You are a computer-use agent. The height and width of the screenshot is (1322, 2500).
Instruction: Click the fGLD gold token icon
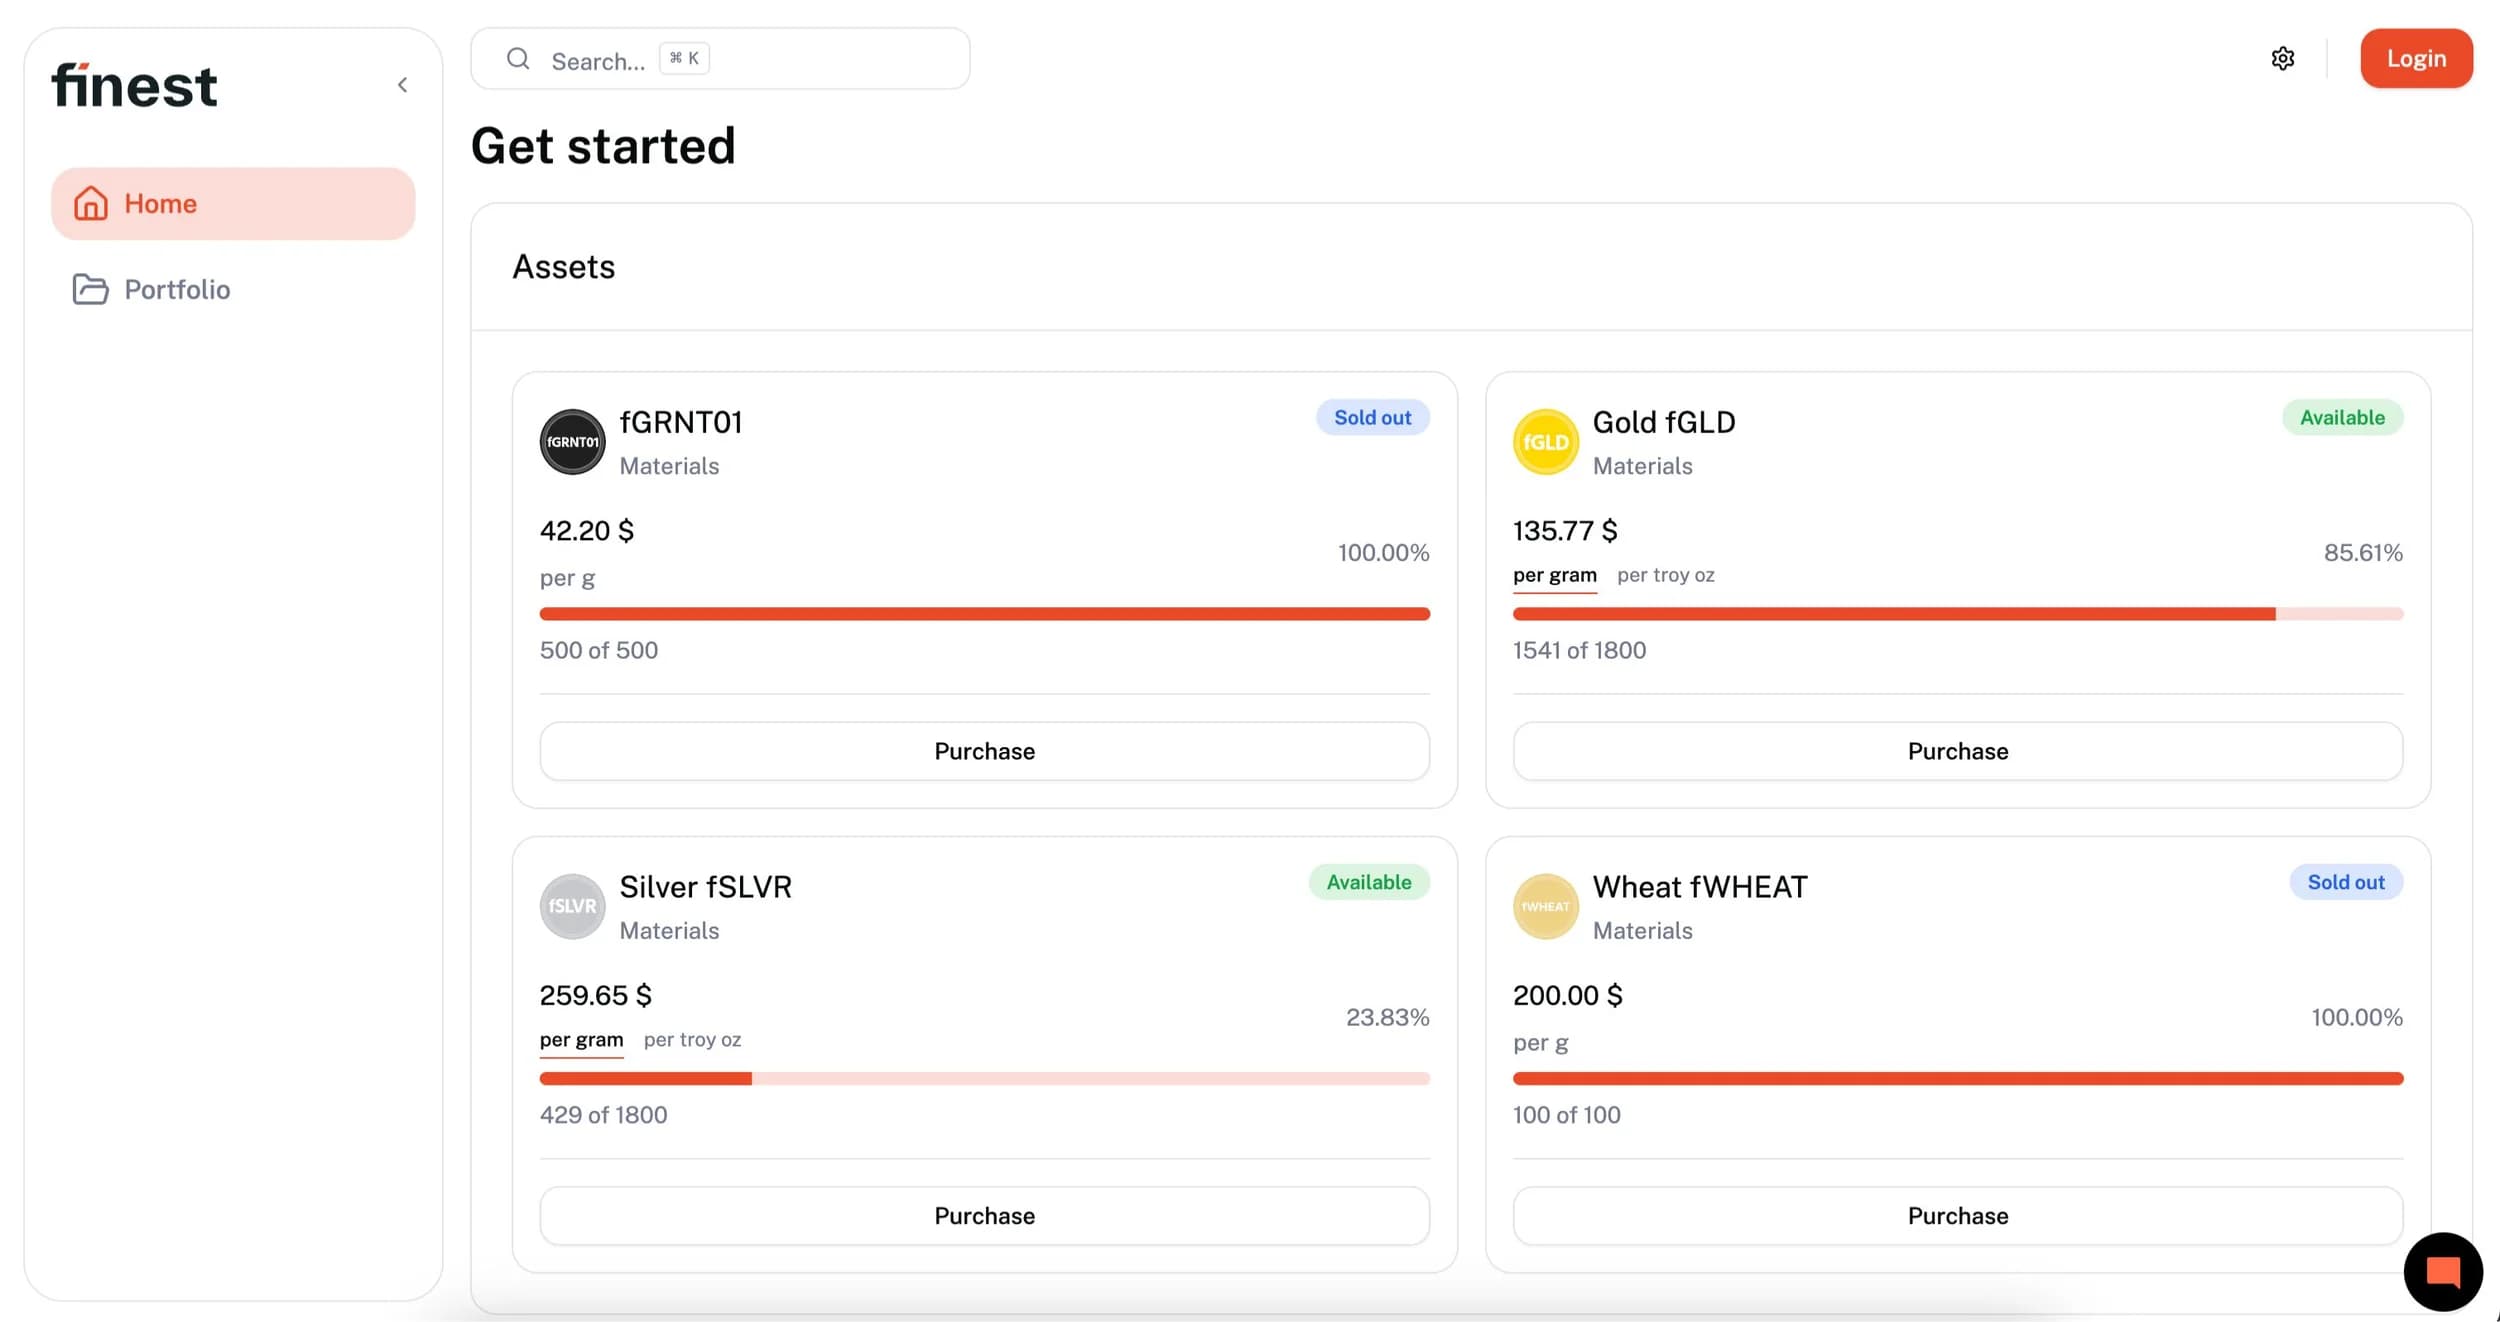click(x=1545, y=441)
